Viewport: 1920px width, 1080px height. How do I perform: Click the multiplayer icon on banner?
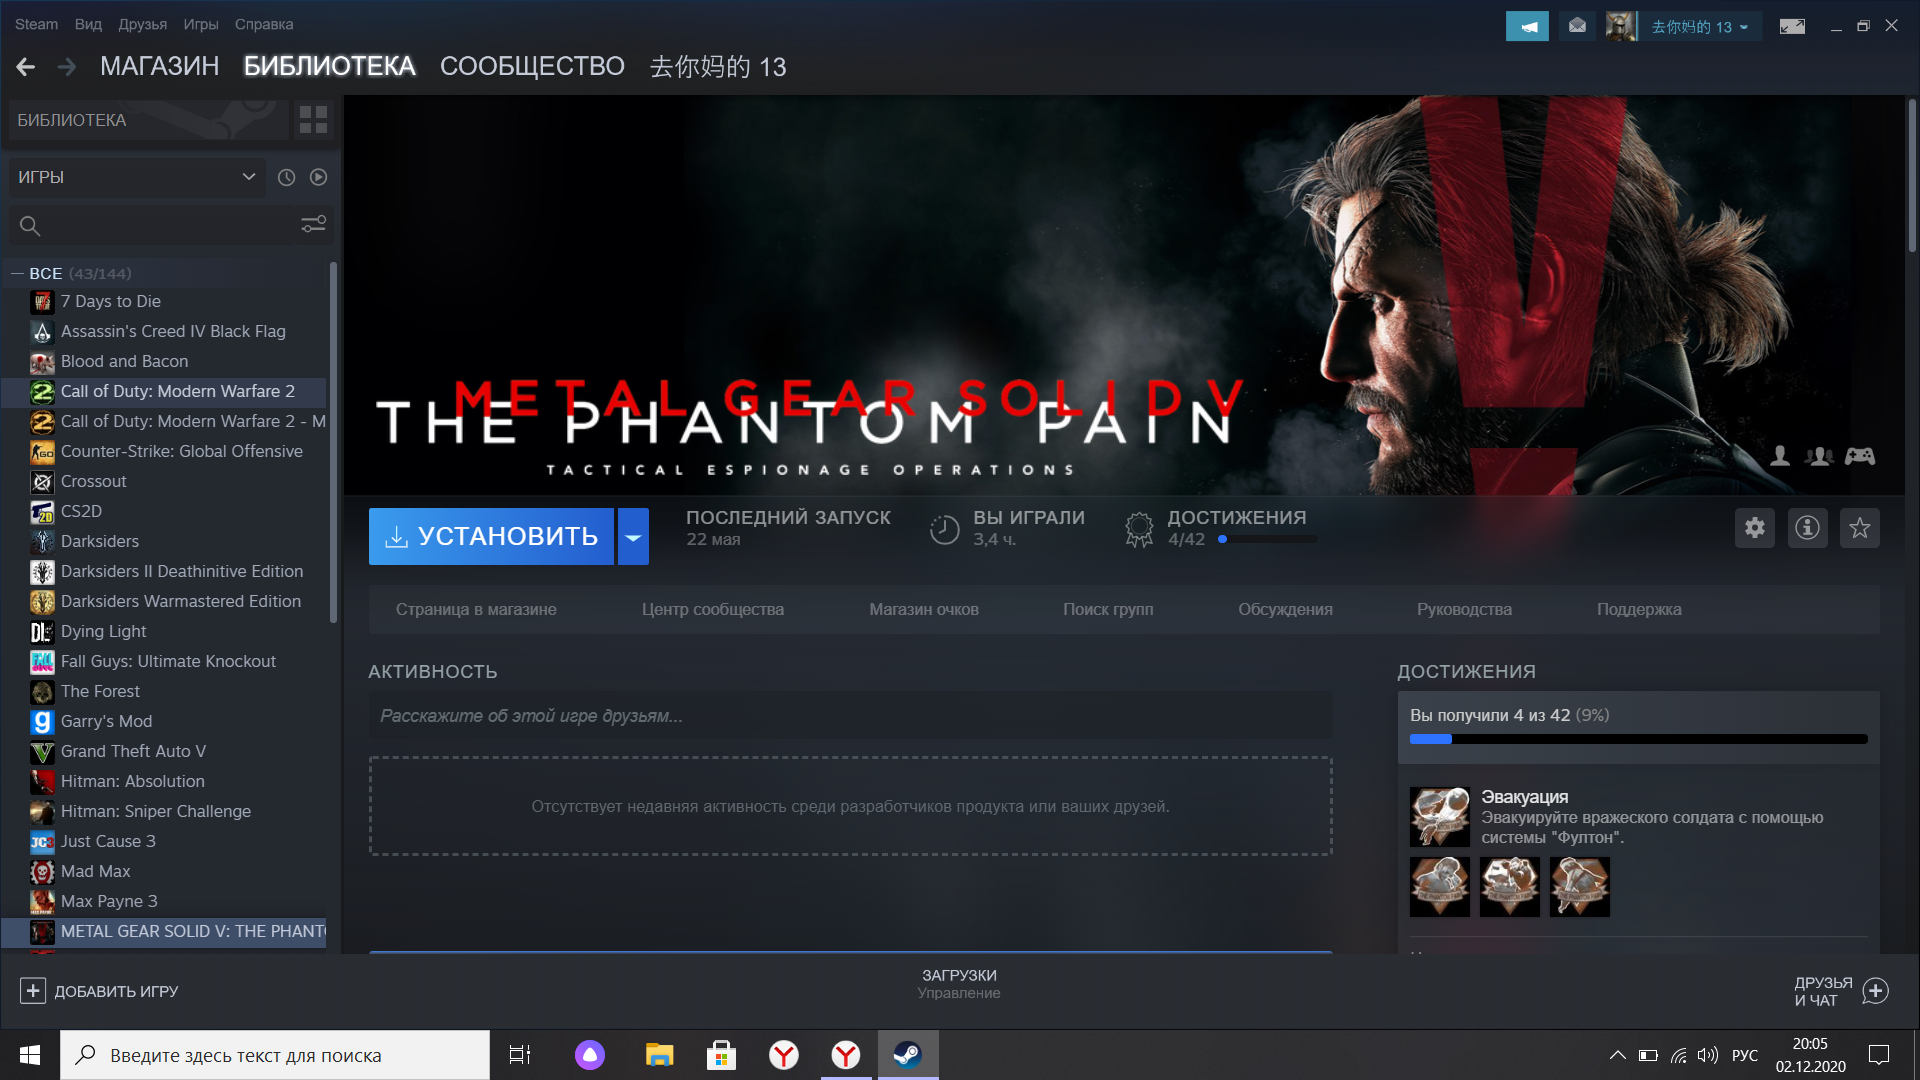[x=1819, y=456]
